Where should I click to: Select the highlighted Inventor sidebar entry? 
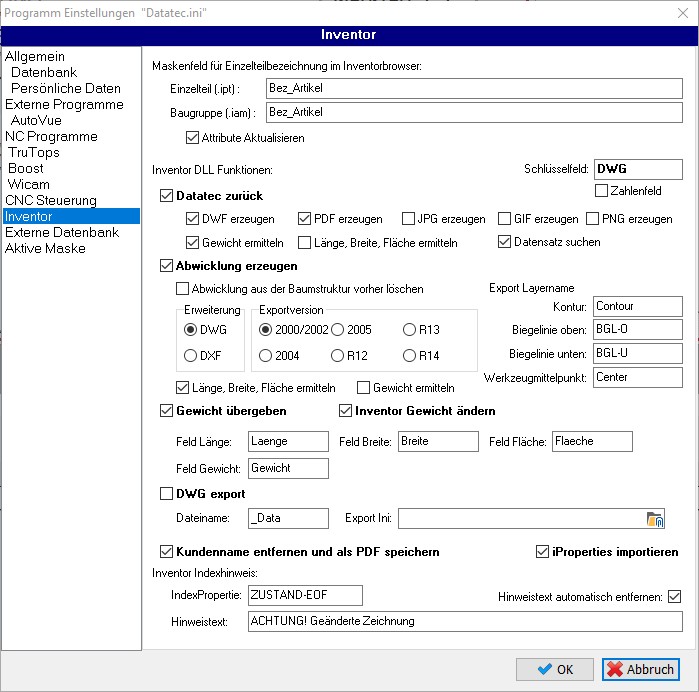pos(71,216)
